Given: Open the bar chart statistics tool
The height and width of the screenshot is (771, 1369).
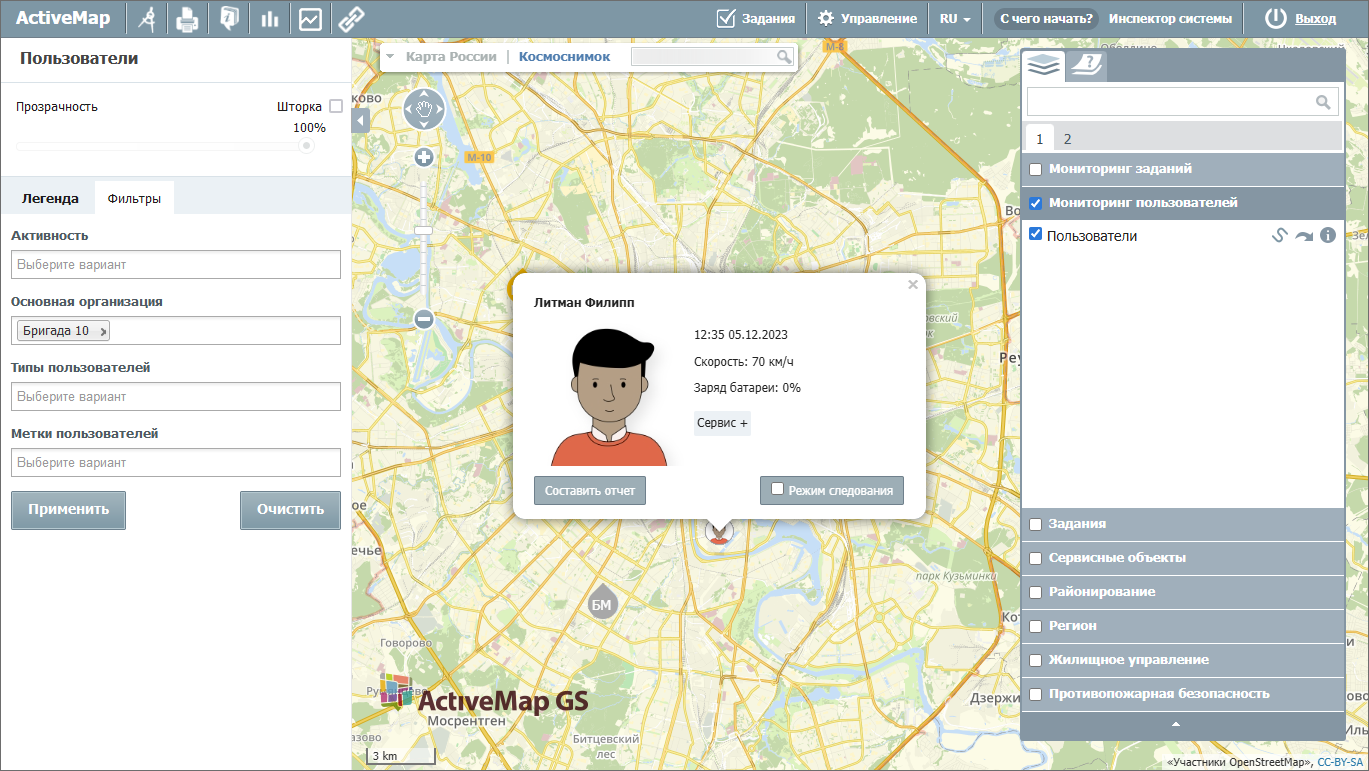Looking at the screenshot, I should pyautogui.click(x=269, y=19).
